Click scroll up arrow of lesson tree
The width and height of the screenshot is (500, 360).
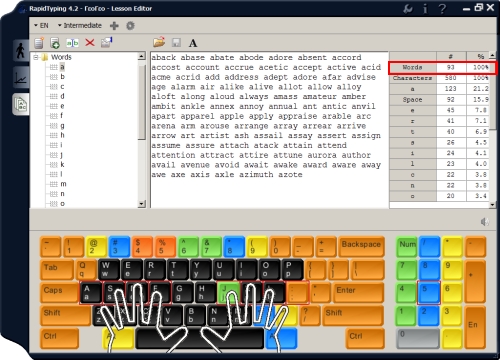[142, 56]
